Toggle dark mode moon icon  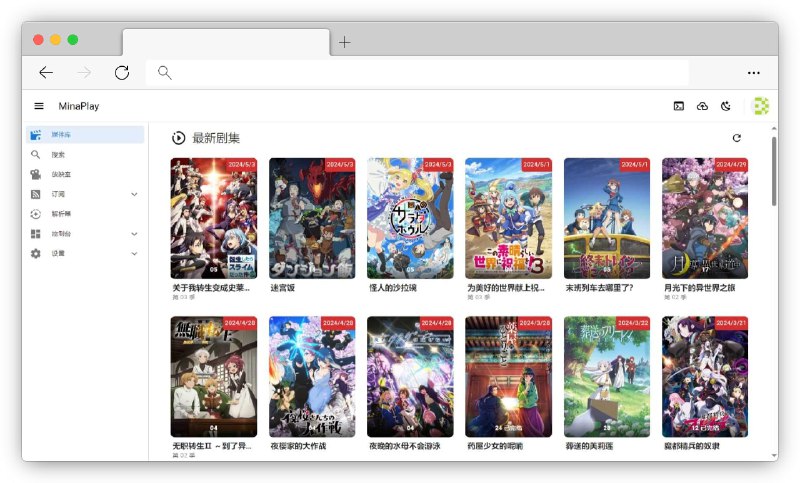(x=726, y=106)
